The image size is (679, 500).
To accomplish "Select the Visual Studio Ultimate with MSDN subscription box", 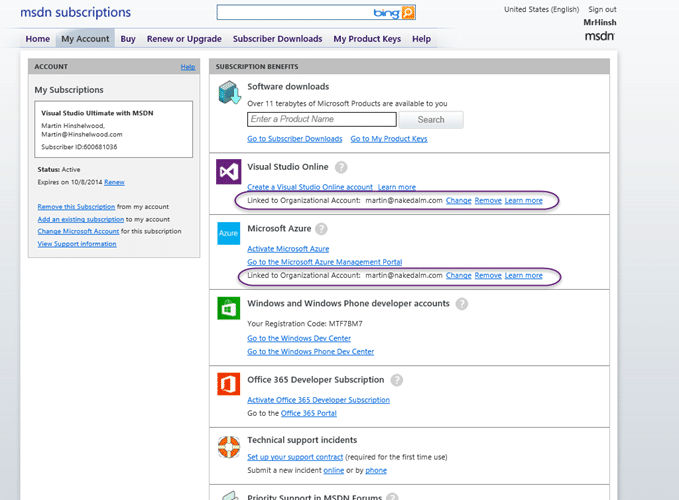I will point(113,129).
